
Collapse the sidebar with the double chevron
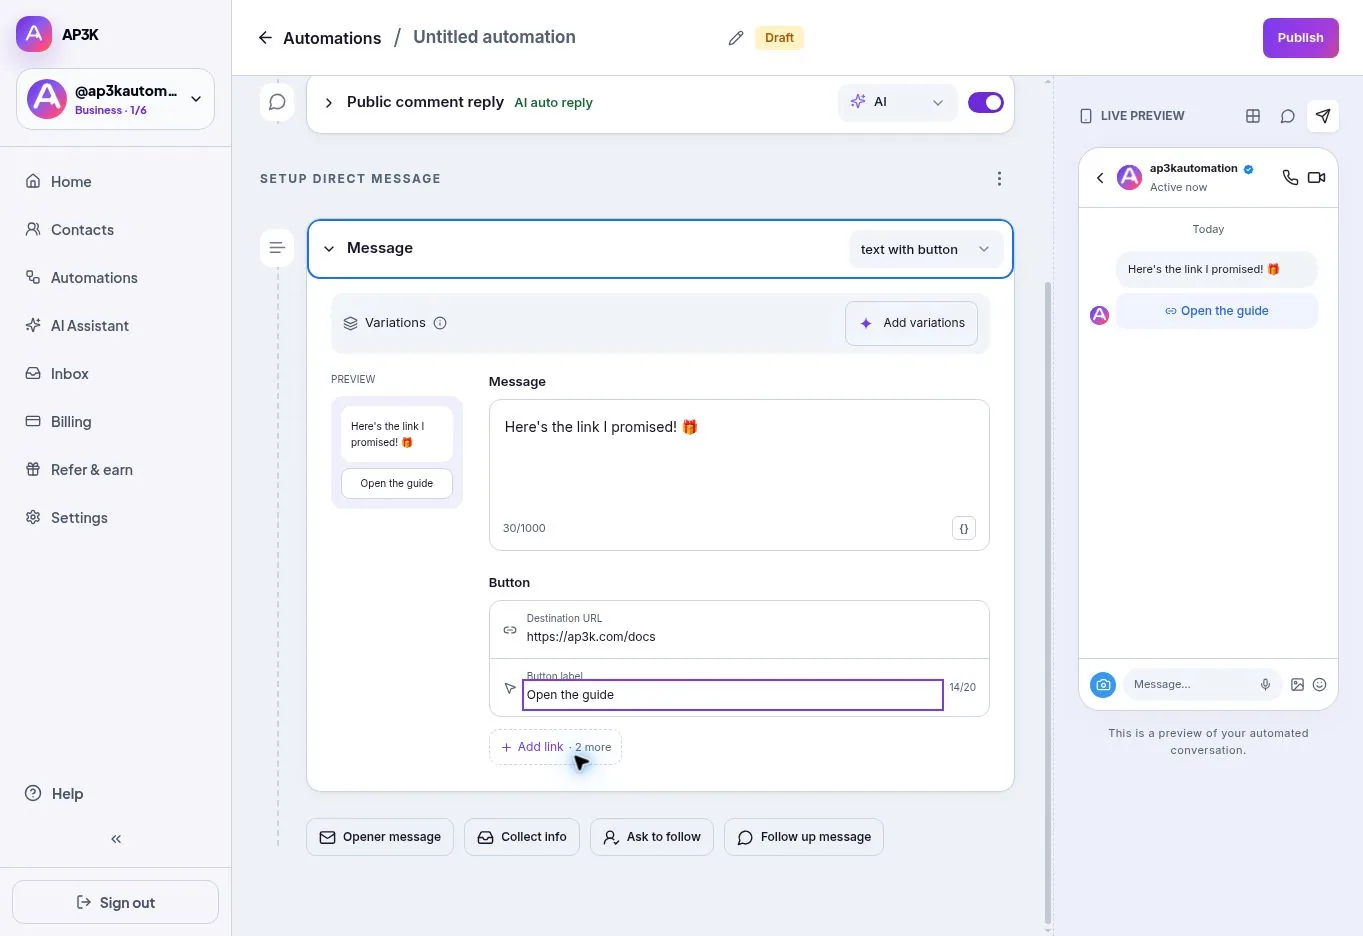(116, 839)
